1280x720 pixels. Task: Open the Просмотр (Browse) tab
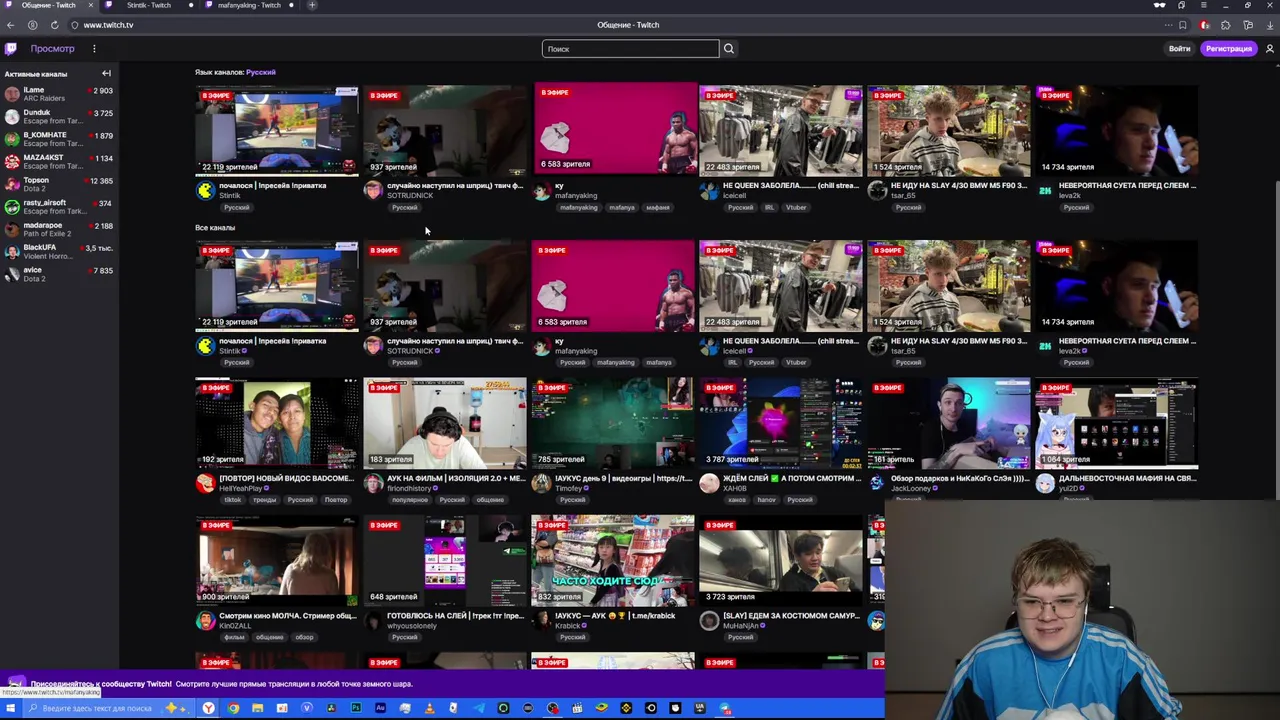52,48
